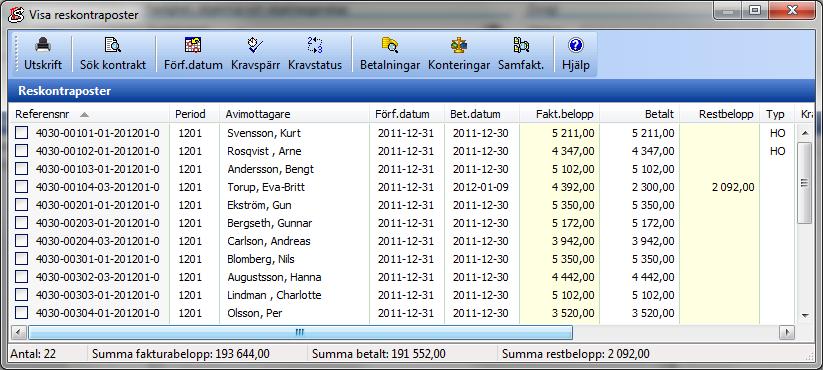Select name Augustsson, Hanna
The width and height of the screenshot is (823, 370).
click(x=274, y=277)
